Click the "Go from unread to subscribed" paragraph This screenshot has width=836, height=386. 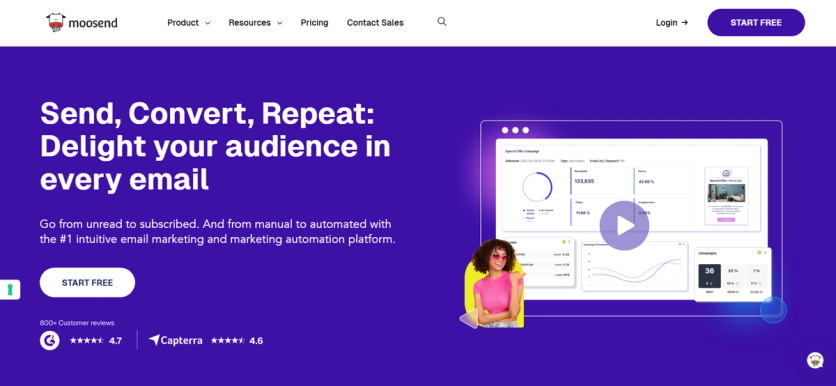218,231
